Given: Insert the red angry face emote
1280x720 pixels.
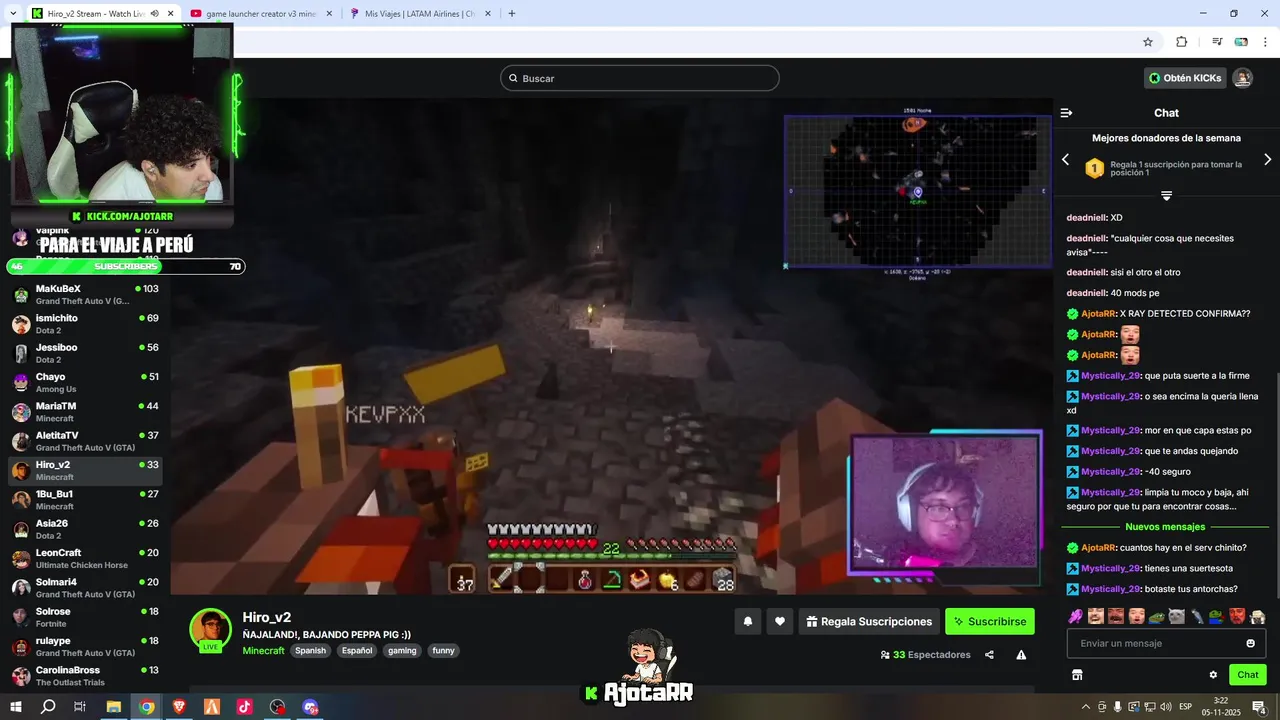Looking at the screenshot, I should pos(1237,616).
